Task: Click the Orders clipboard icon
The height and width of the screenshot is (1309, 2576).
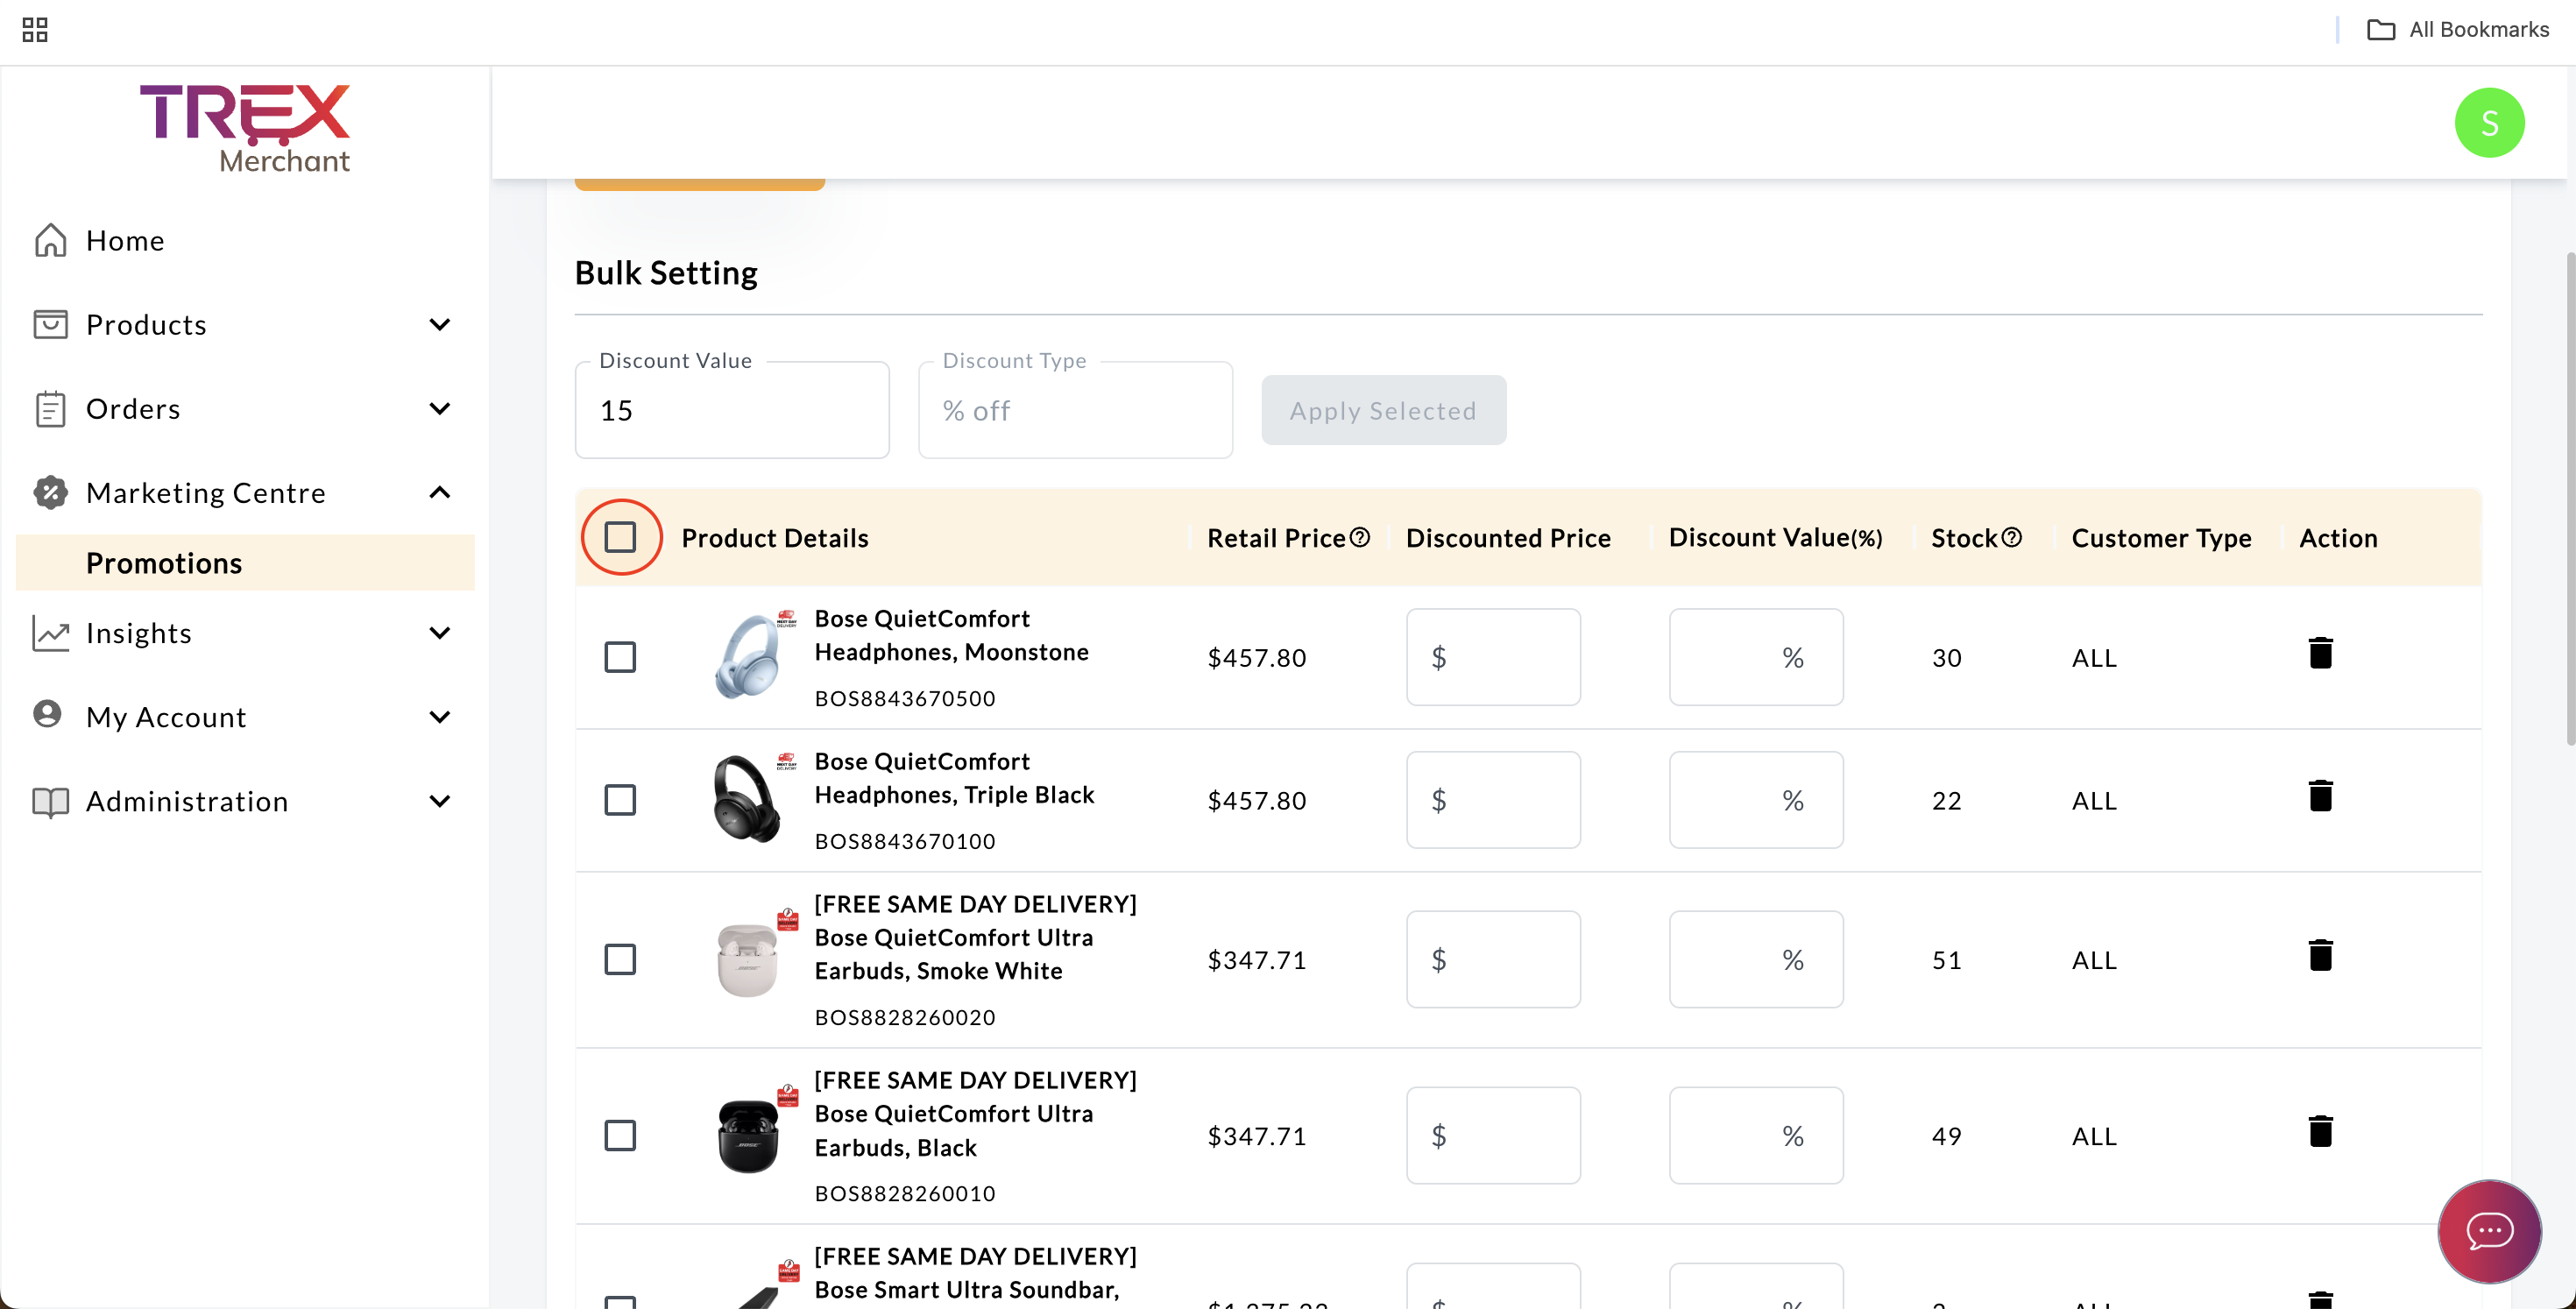Action: tap(50, 408)
